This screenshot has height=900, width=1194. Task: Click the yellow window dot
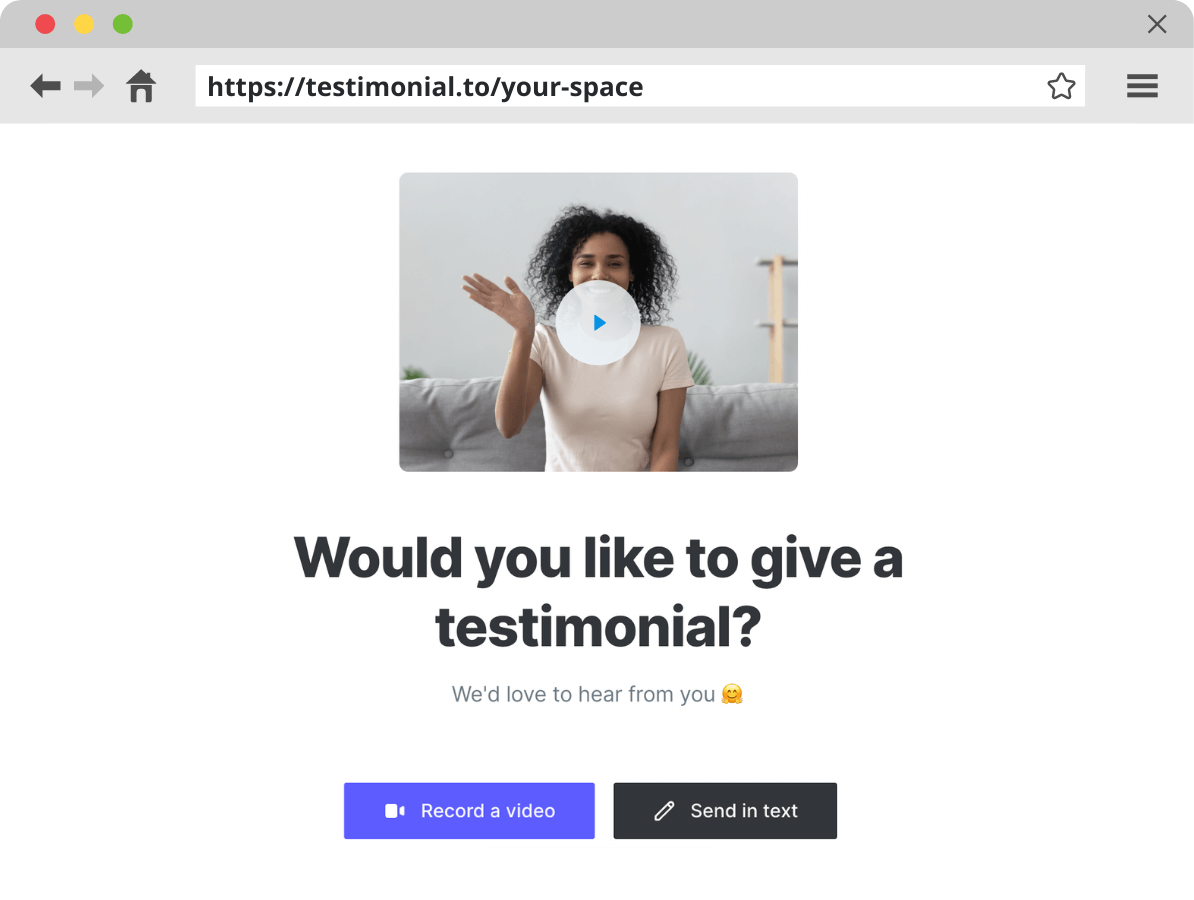[x=84, y=24]
